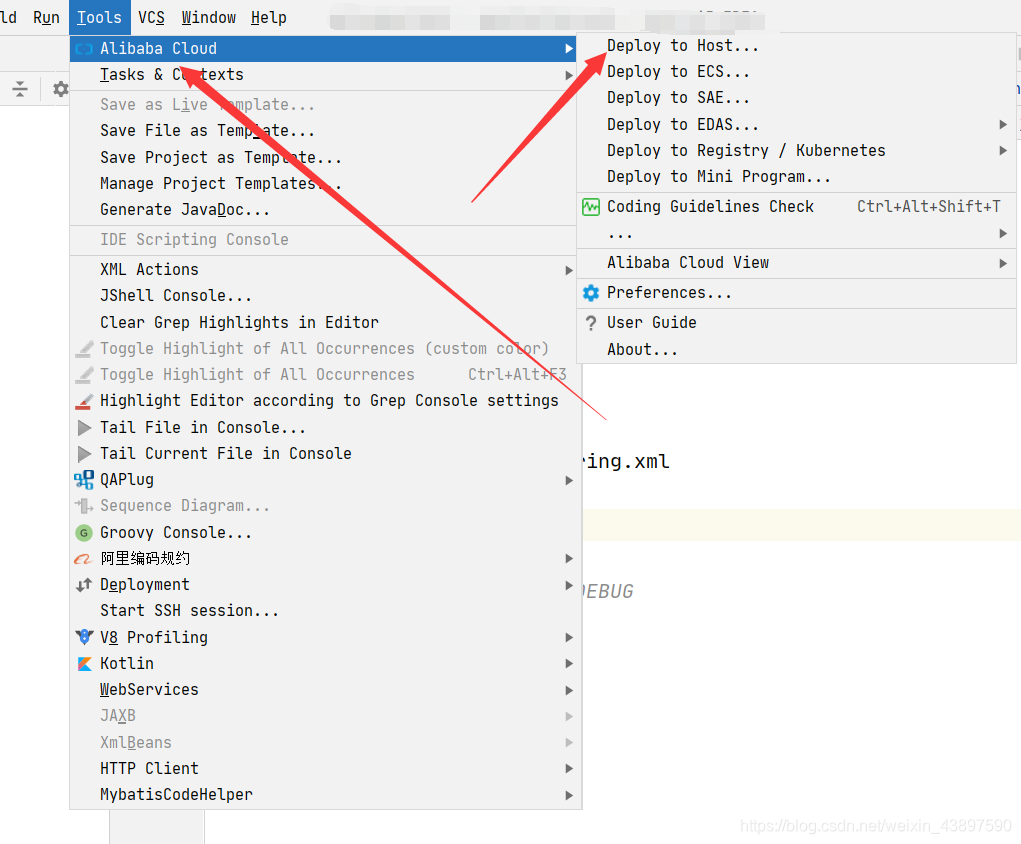Open the 阿里编码规约 submenu

pyautogui.click(x=325, y=559)
